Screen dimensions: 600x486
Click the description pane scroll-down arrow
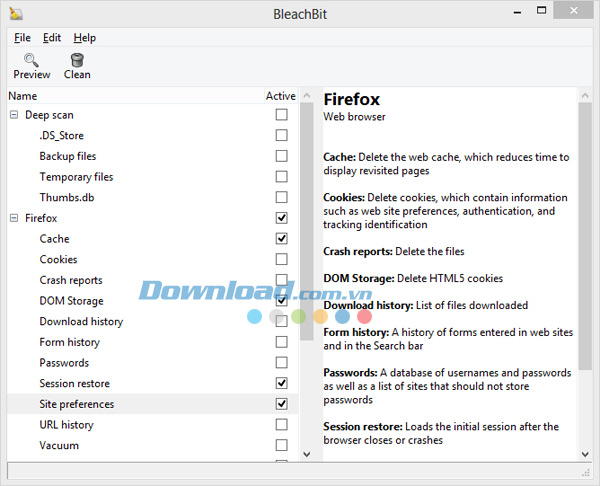pos(585,454)
